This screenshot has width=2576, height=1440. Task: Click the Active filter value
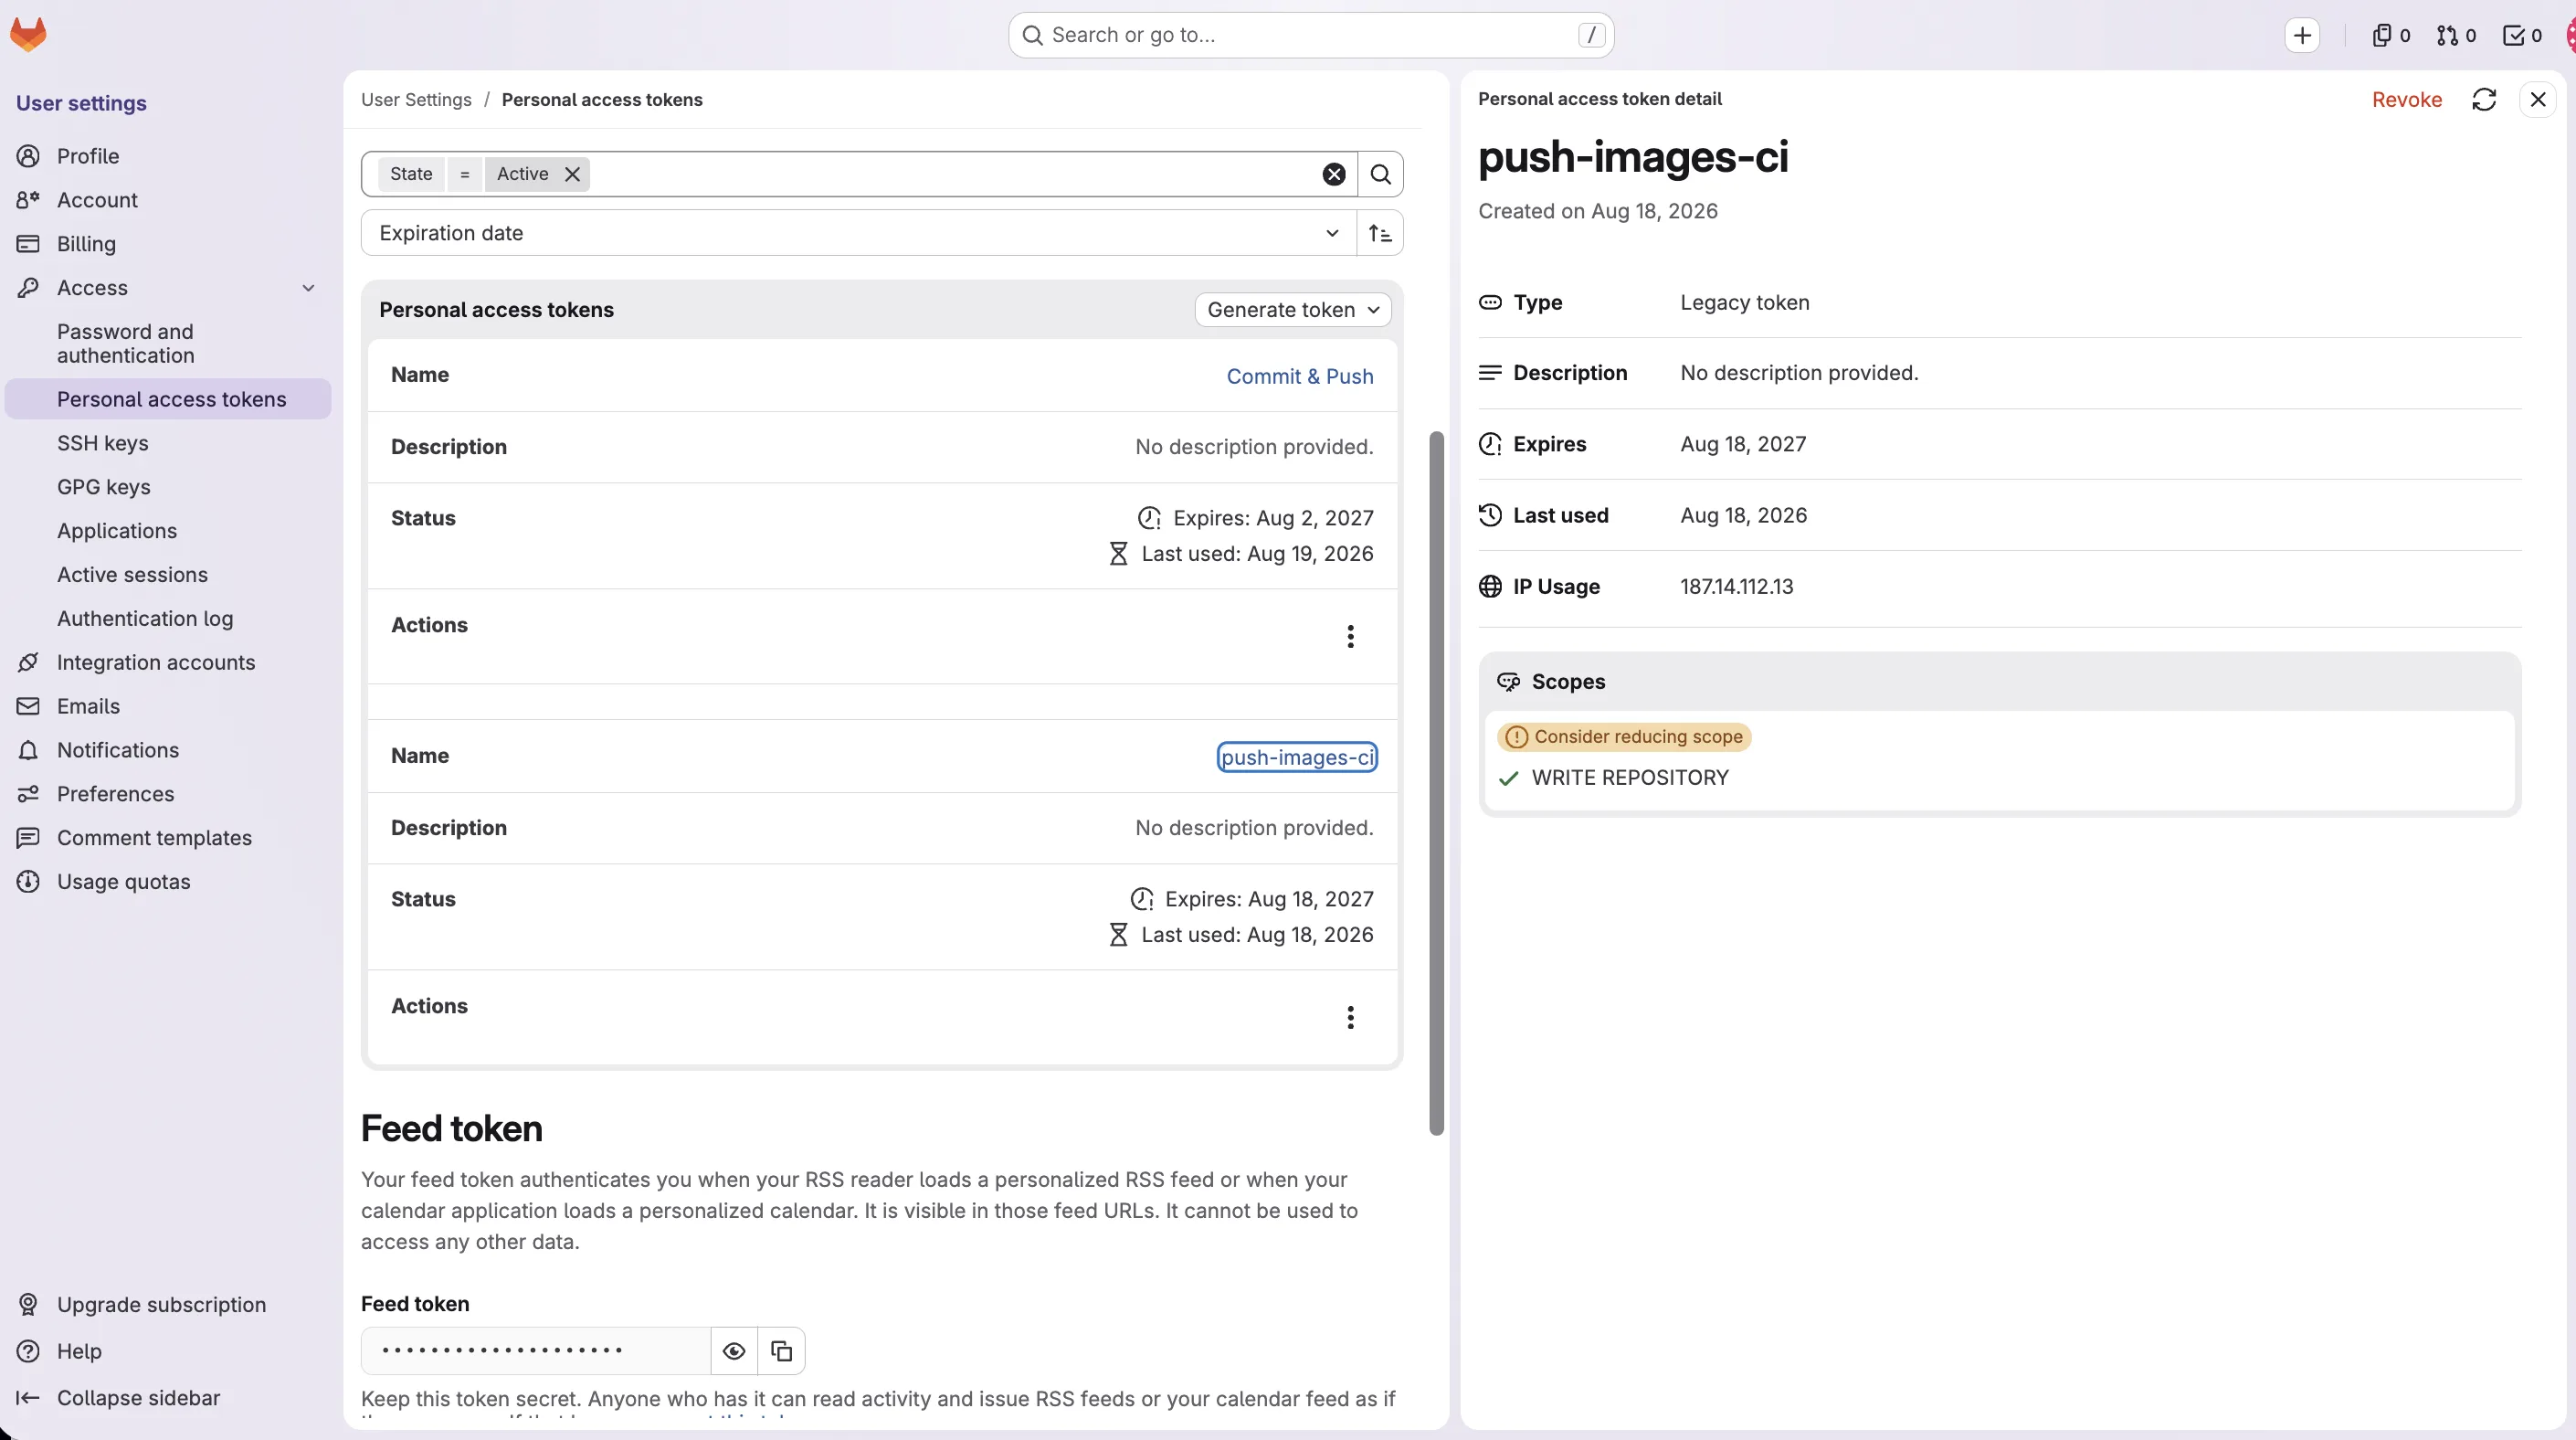(522, 174)
